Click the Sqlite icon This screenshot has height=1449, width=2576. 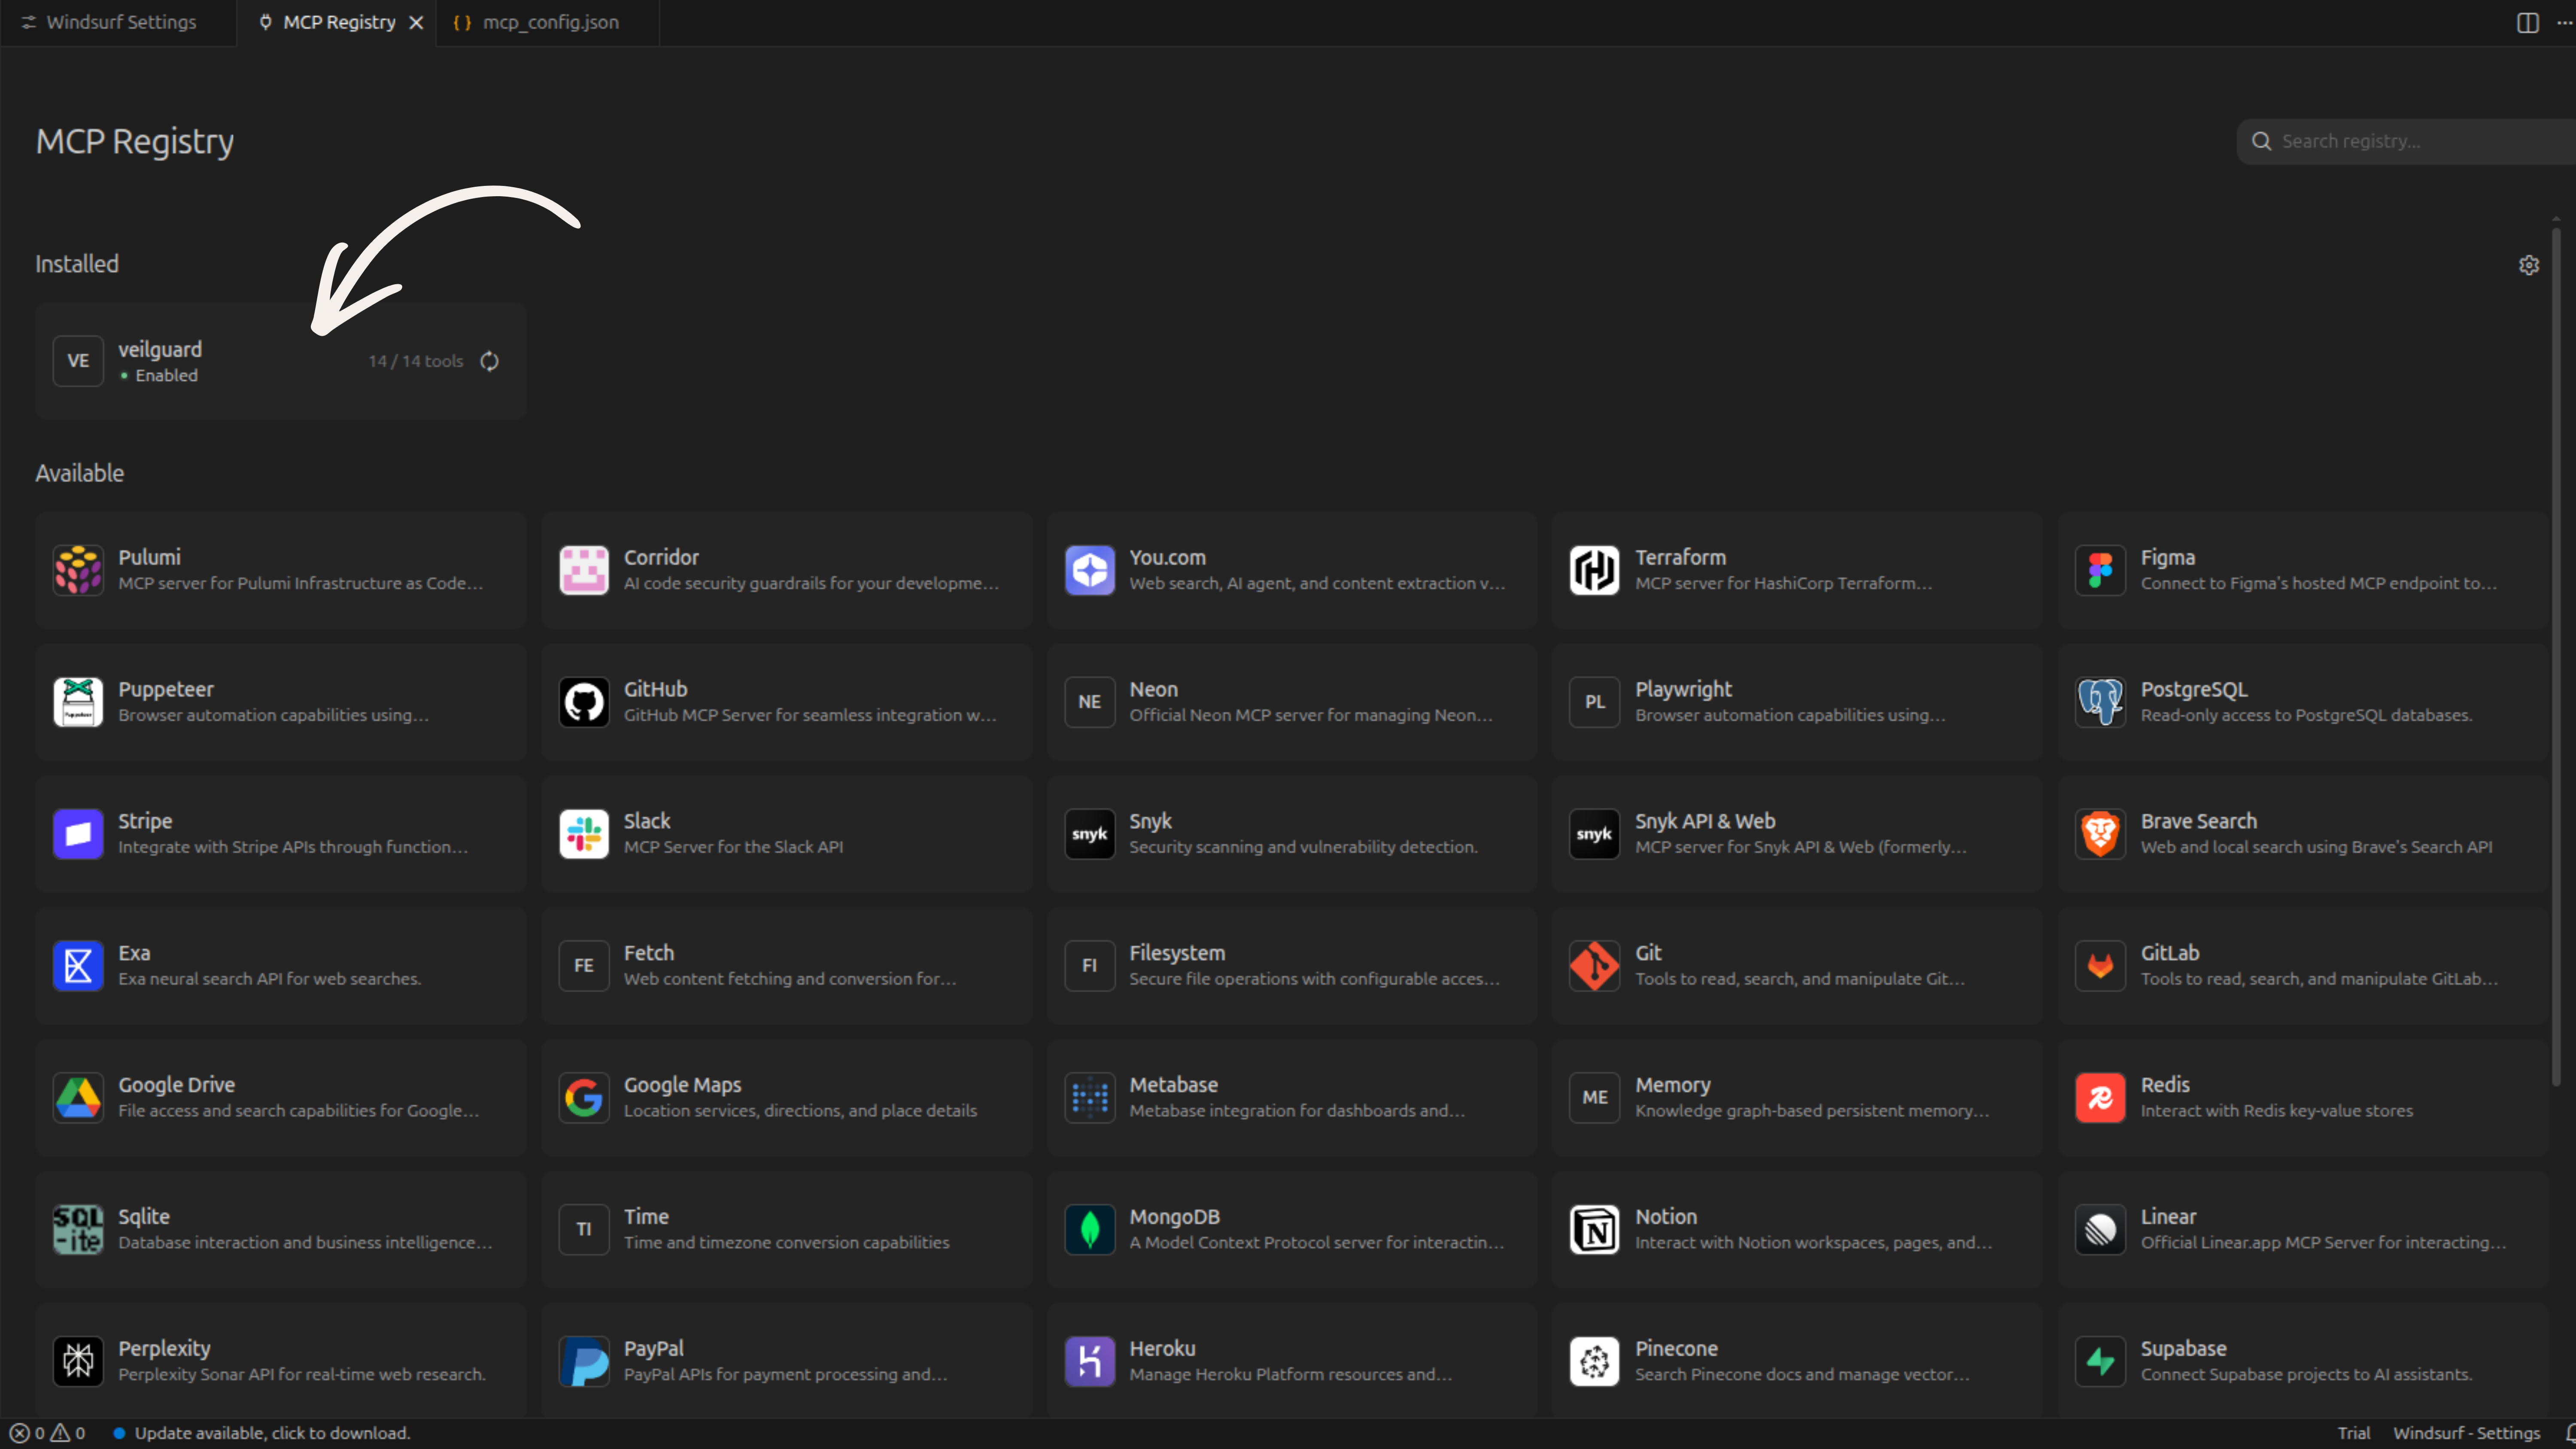pos(78,1230)
